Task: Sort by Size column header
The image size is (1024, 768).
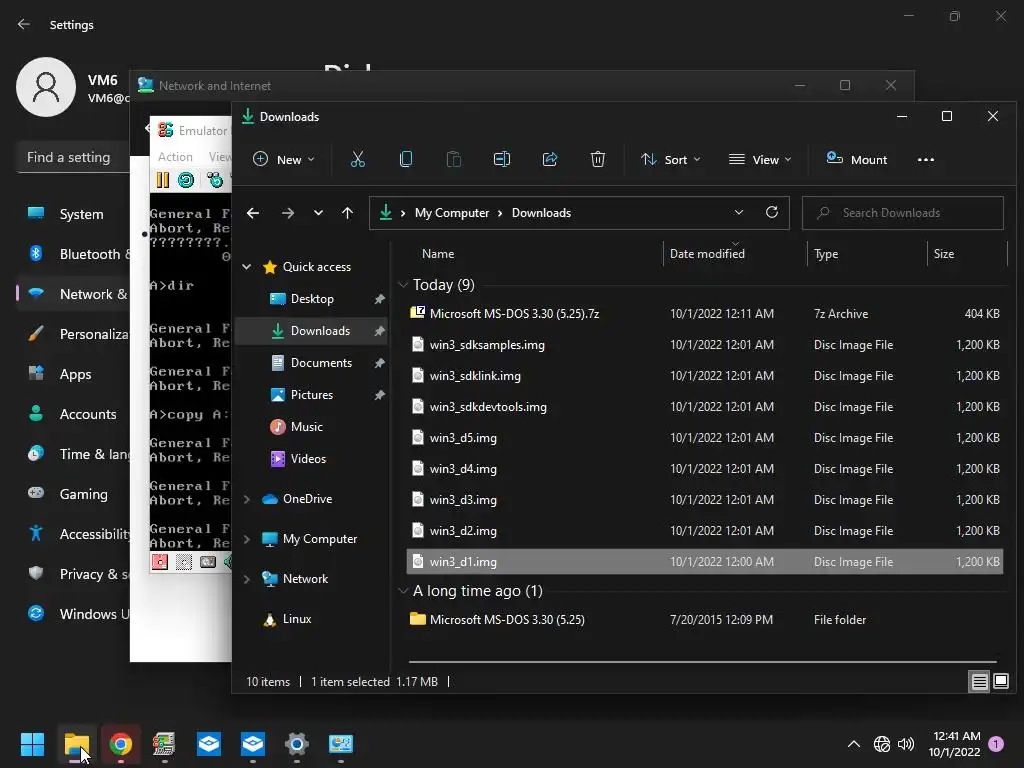Action: tap(943, 253)
